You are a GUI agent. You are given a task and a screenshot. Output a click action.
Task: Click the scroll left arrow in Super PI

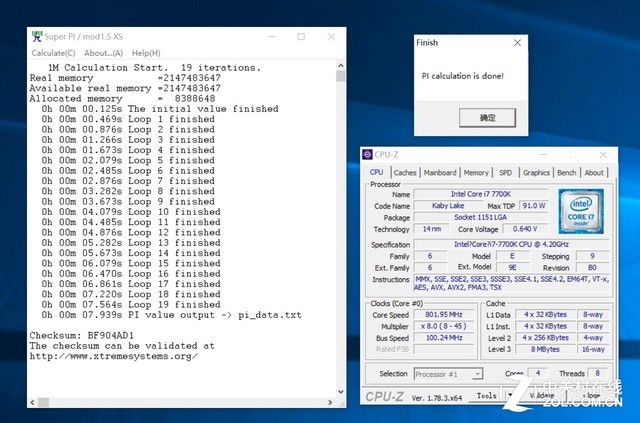tap(33, 402)
